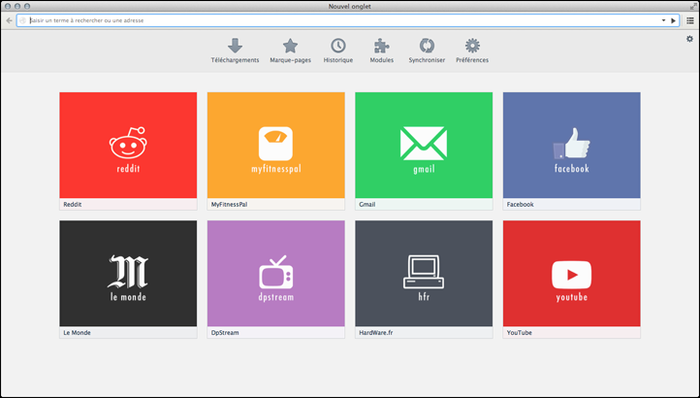The width and height of the screenshot is (700, 398).
Task: Click the go arrow in address bar
Action: (673, 21)
